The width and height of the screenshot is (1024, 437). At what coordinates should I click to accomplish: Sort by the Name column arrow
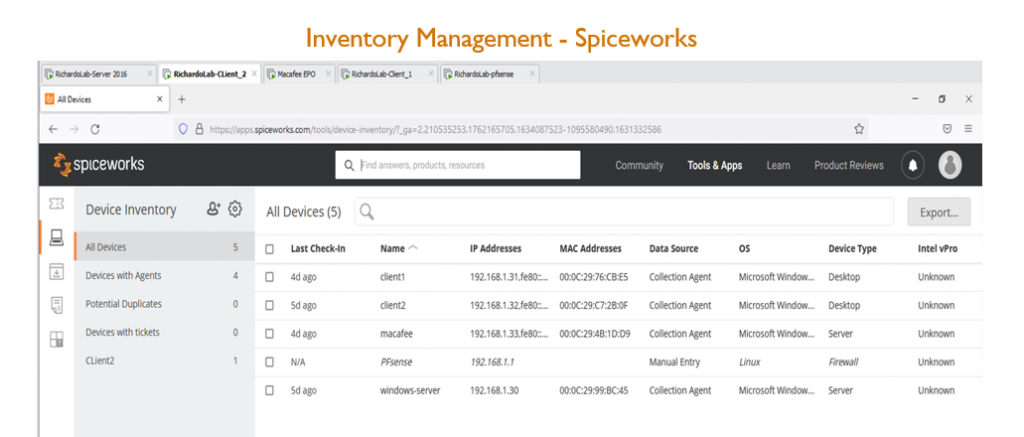click(x=413, y=248)
